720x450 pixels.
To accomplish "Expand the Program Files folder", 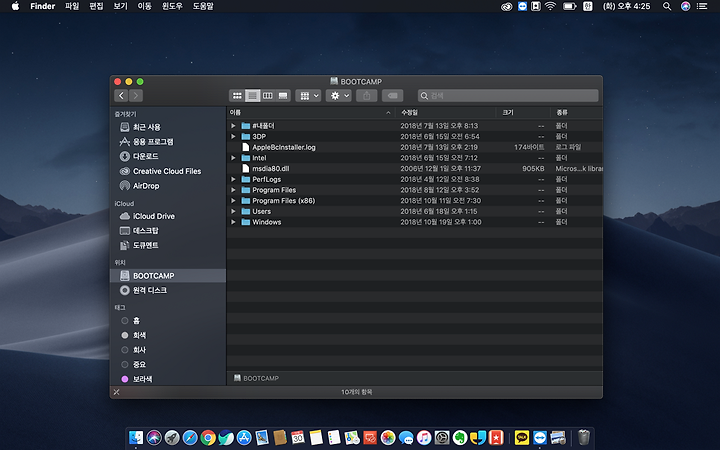I will 233,190.
